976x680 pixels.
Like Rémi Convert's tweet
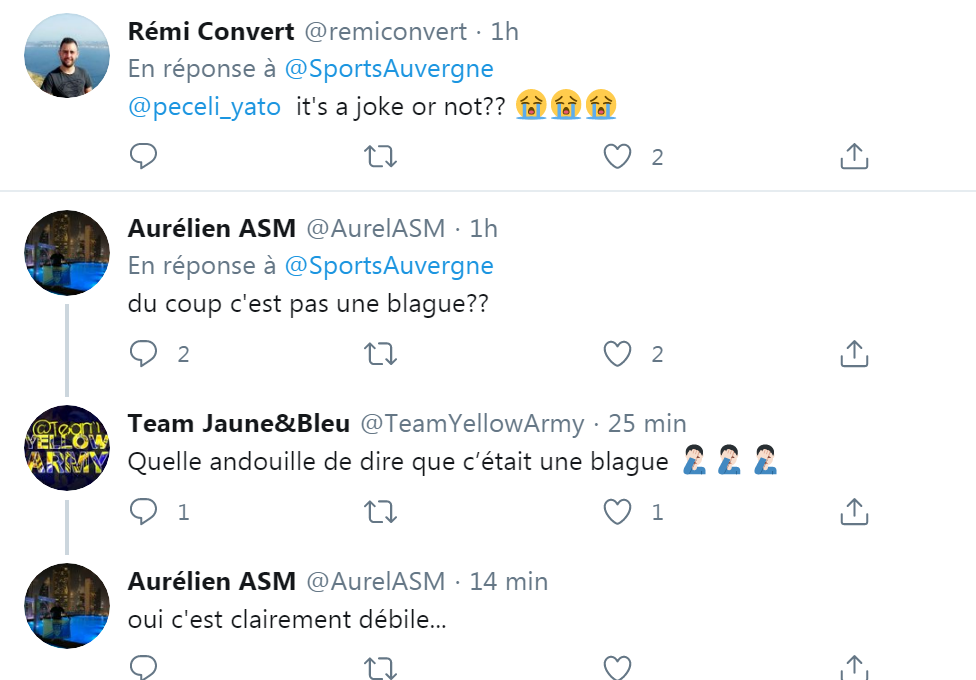618,156
